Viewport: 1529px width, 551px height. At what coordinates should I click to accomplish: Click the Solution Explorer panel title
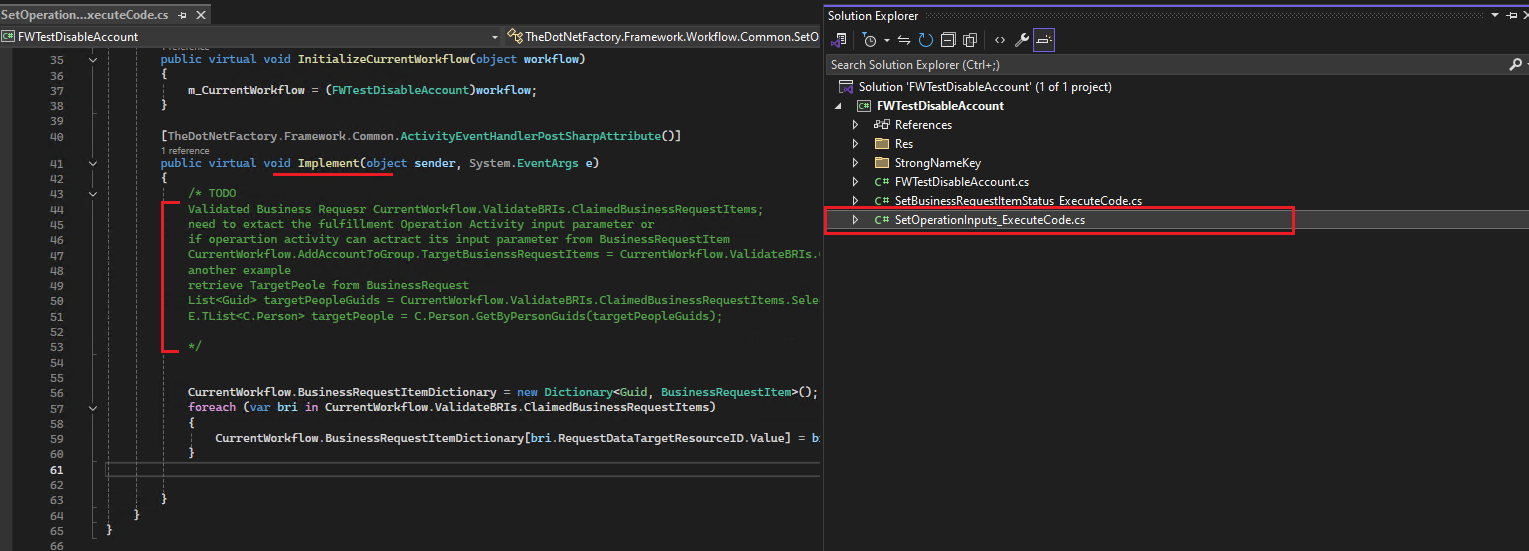(872, 16)
